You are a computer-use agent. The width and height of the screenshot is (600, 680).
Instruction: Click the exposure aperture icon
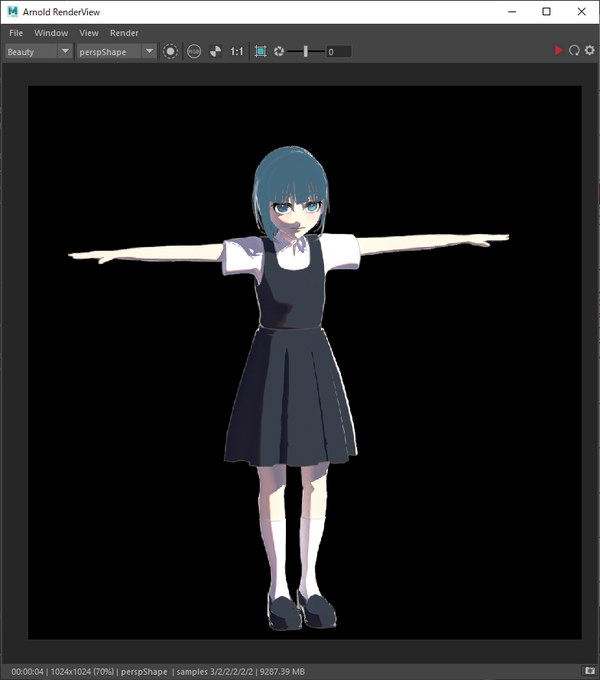click(x=279, y=52)
